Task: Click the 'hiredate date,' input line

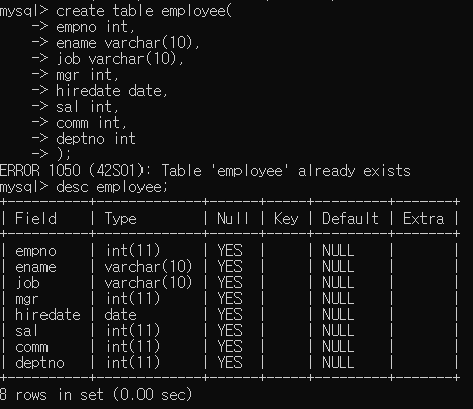Action: [112, 91]
